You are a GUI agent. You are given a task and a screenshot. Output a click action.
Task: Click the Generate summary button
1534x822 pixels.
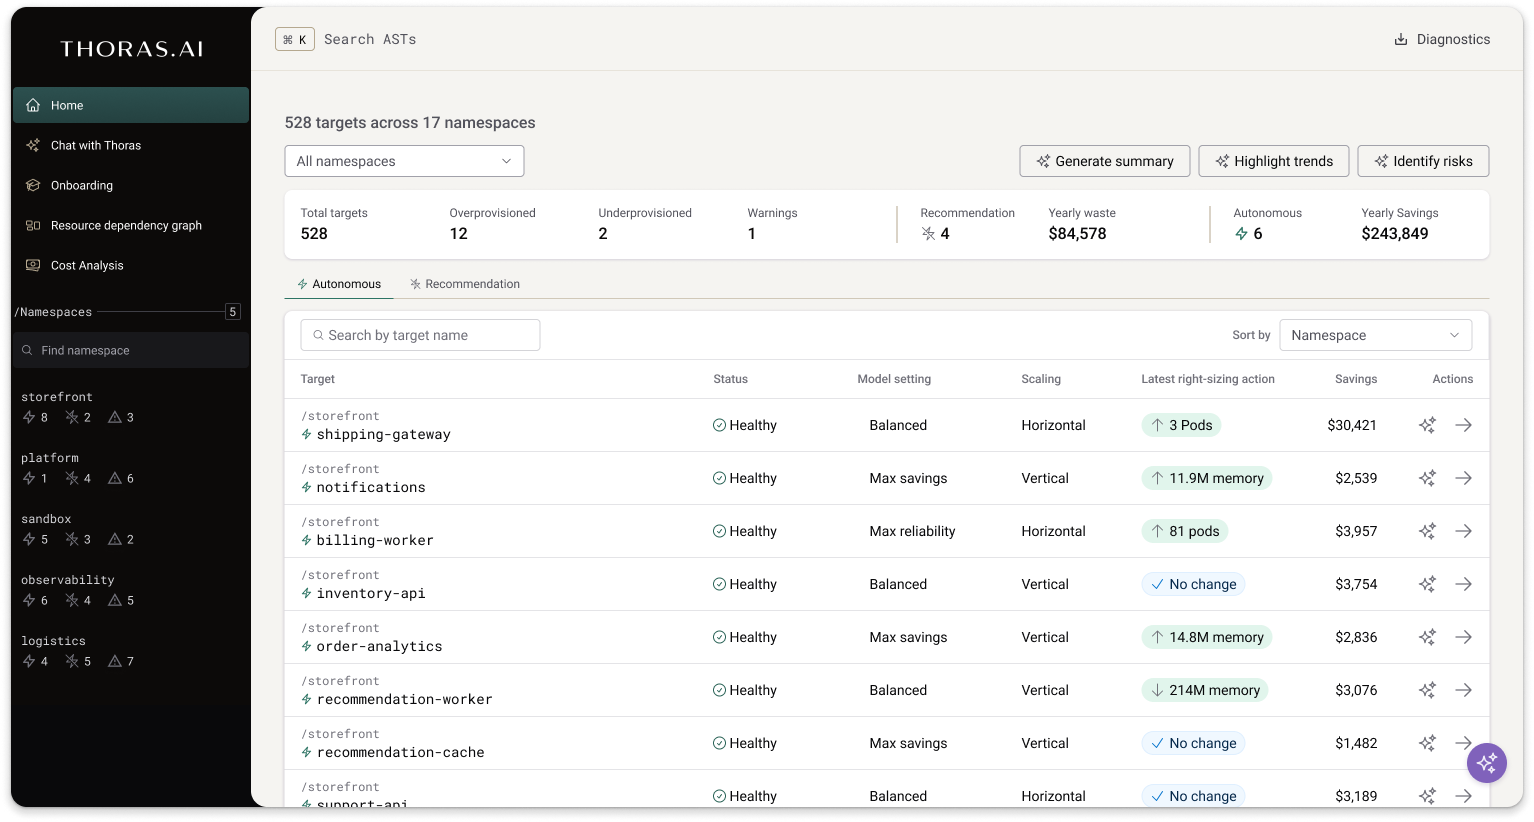coord(1104,161)
